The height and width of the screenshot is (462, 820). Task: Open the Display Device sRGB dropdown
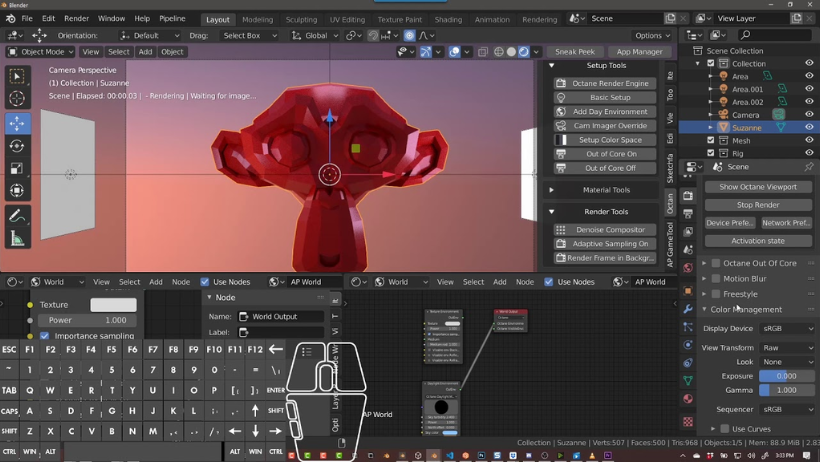(x=787, y=329)
